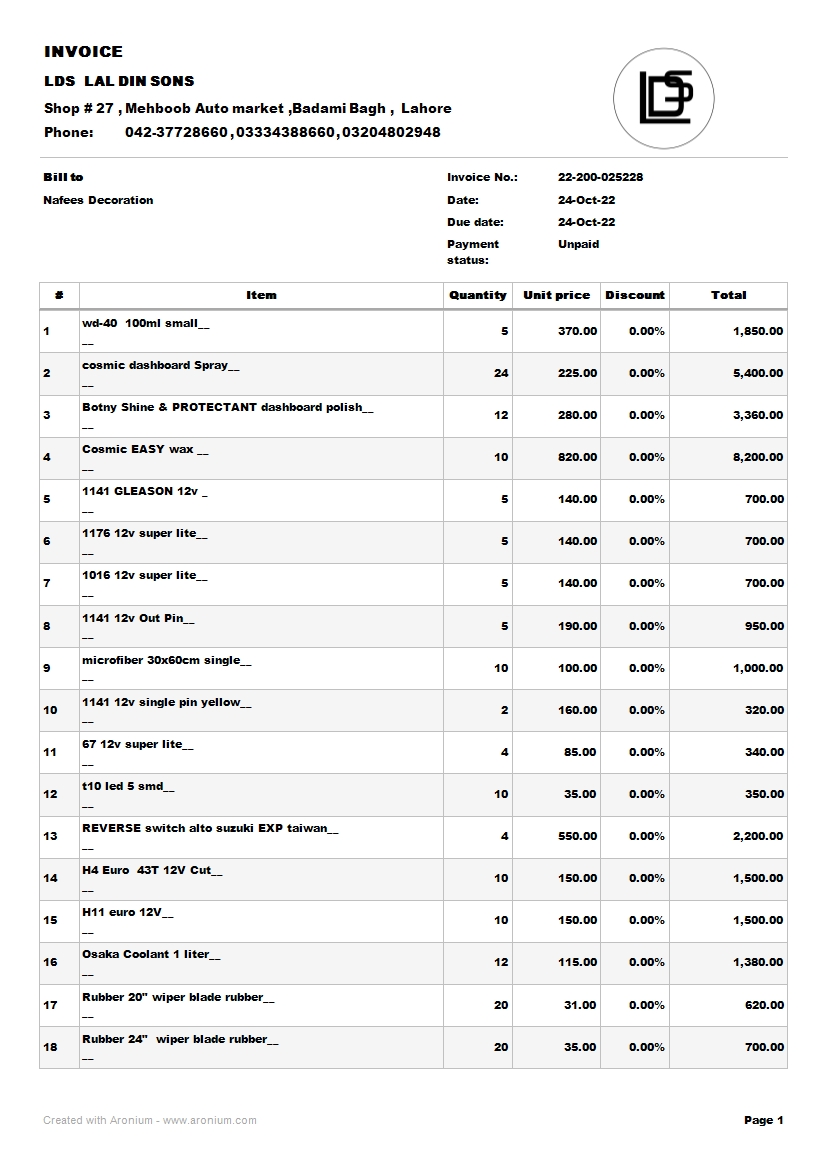Click the Page 1 indicator
The height and width of the screenshot is (1169, 826).
tap(764, 1120)
